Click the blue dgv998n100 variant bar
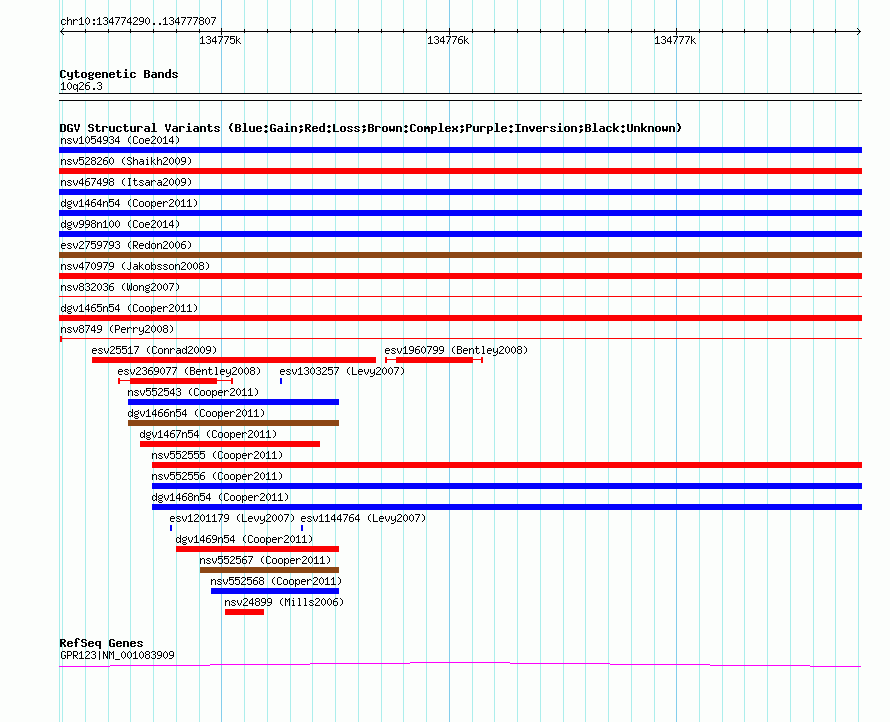The image size is (890, 722). pyautogui.click(x=460, y=234)
